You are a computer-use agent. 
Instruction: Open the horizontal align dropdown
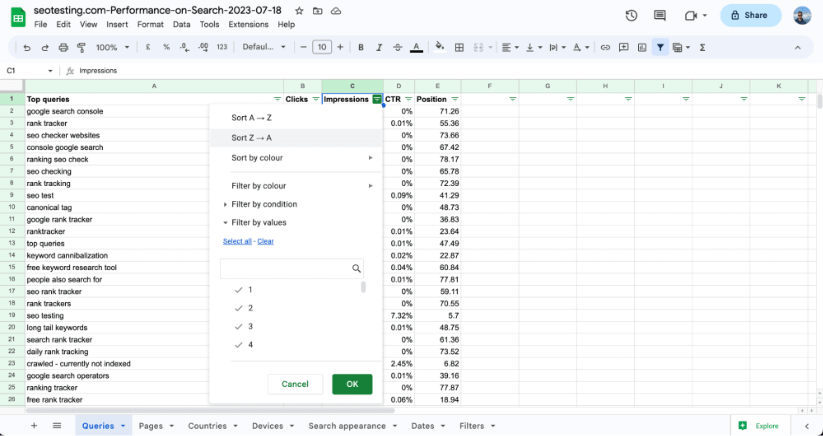[510, 47]
